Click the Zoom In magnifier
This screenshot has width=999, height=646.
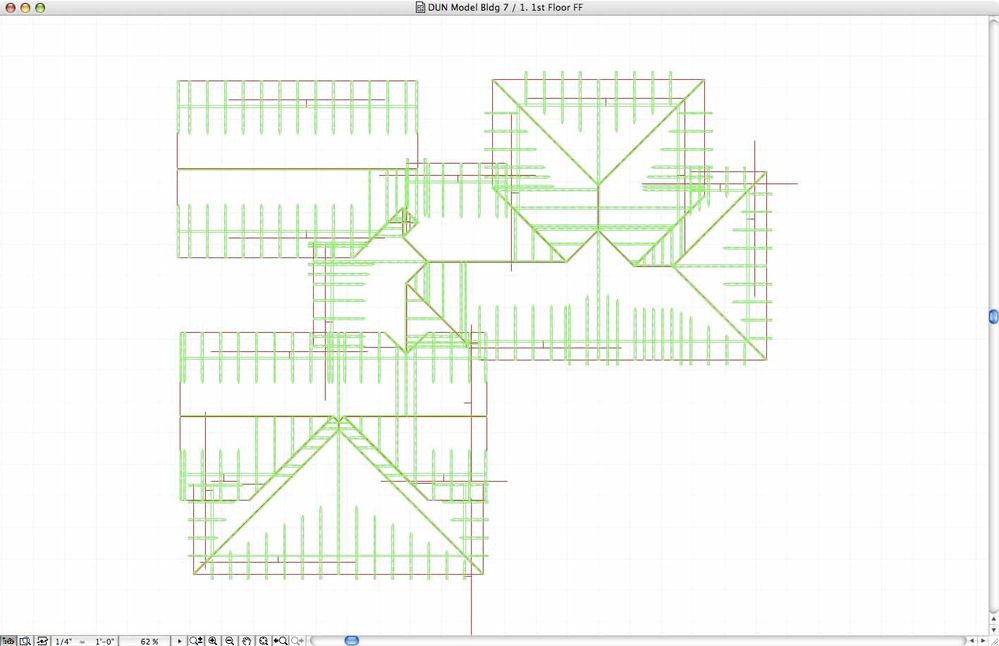[x=213, y=641]
